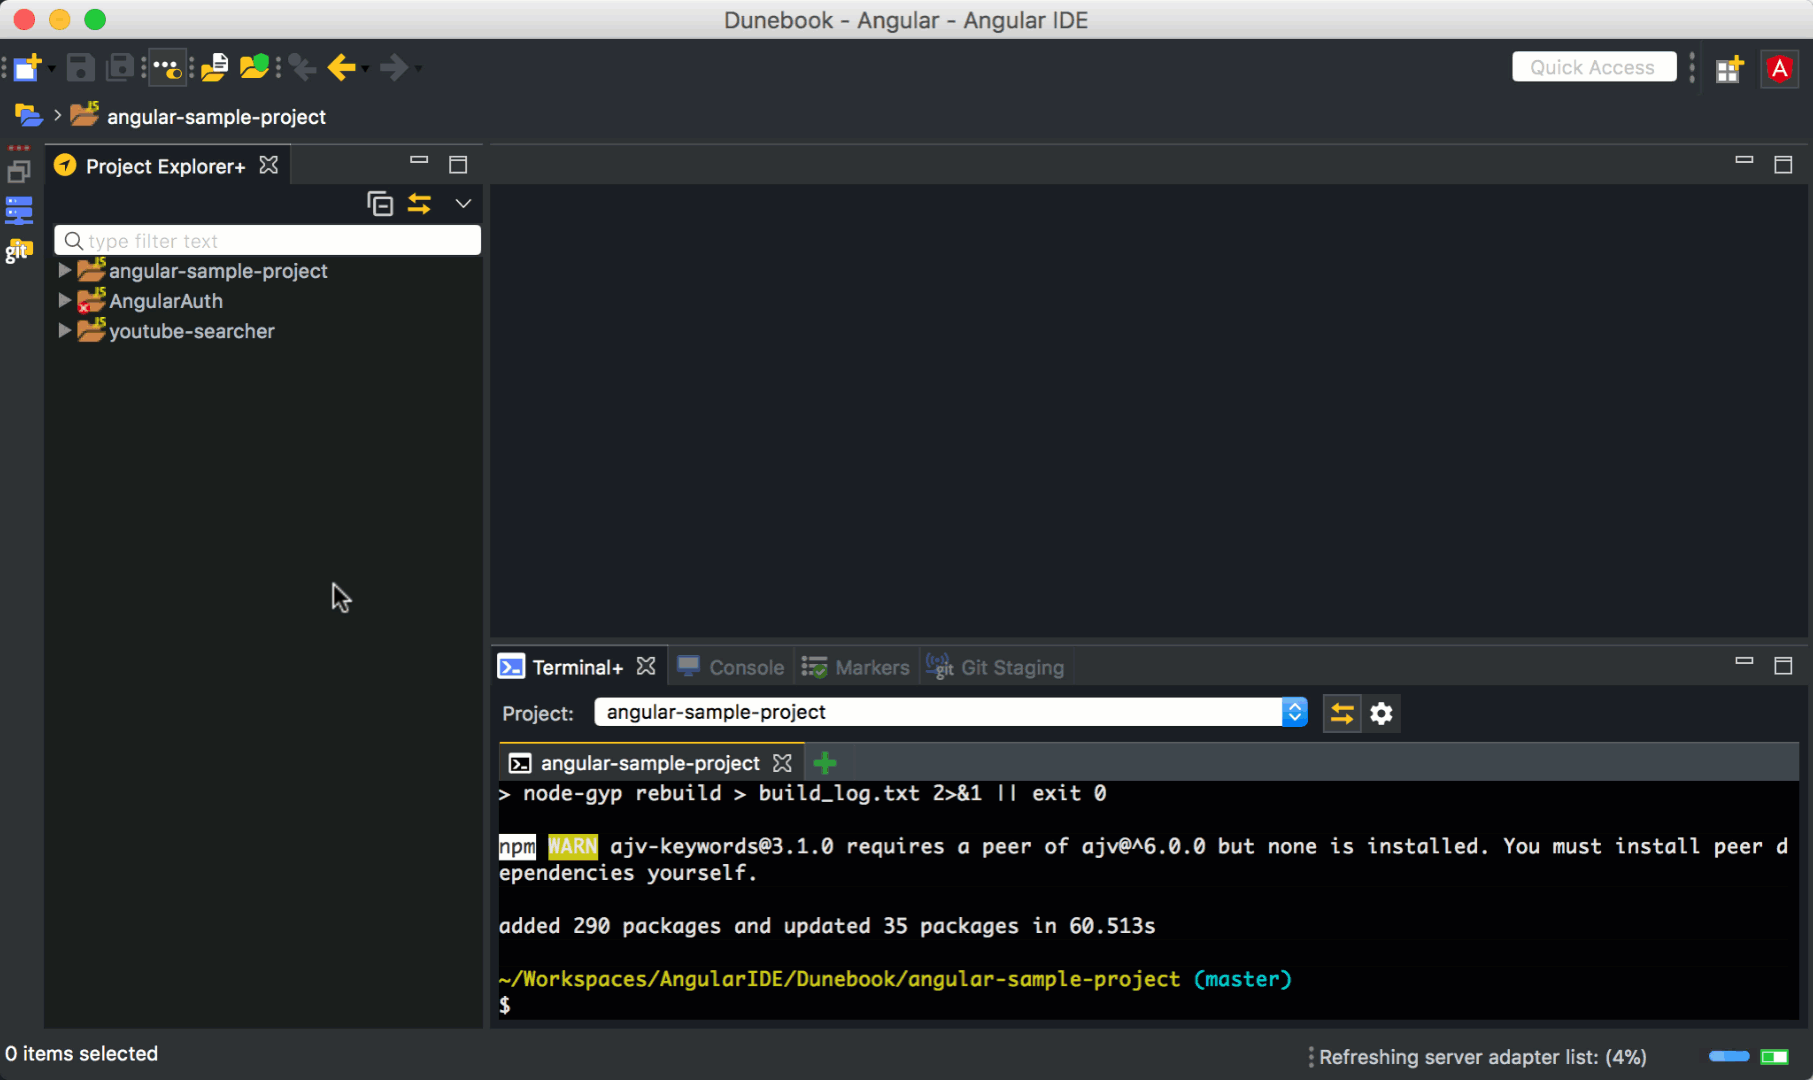Click the Open Perspective icon
The height and width of the screenshot is (1080, 1813).
click(x=1729, y=68)
